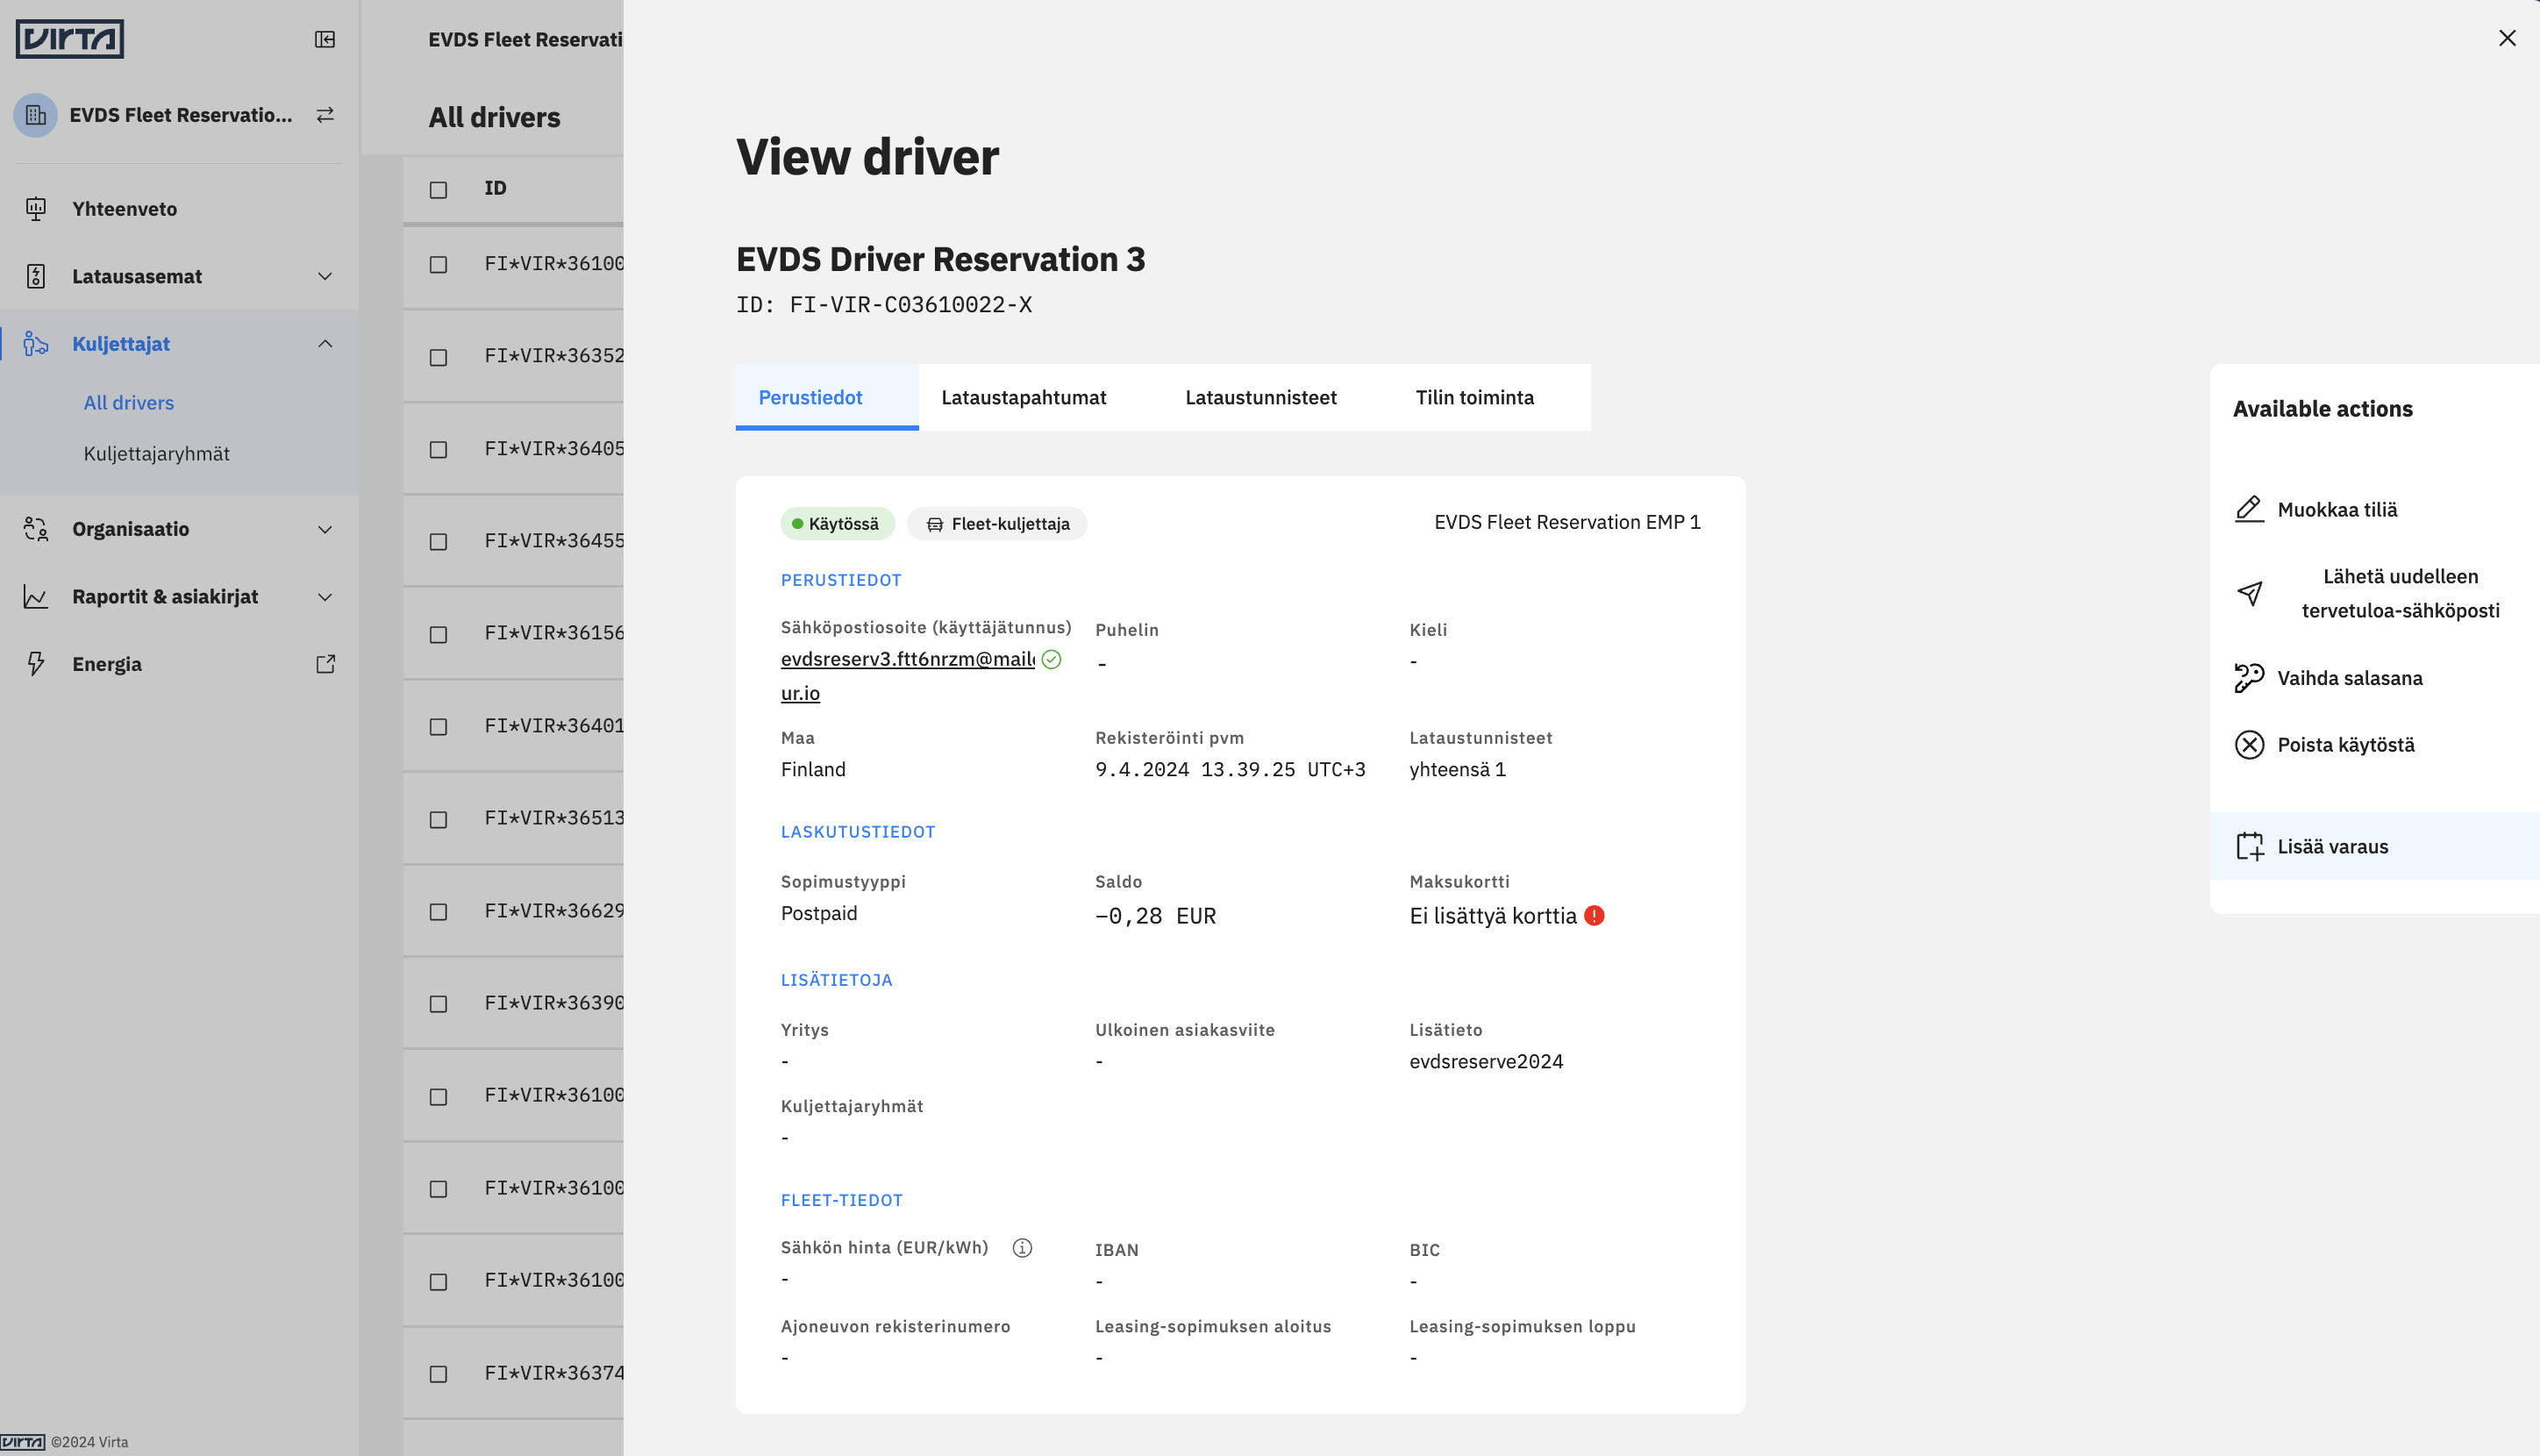
Task: Click the Fleet-kuljettaja badge car icon
Action: pyautogui.click(x=934, y=524)
